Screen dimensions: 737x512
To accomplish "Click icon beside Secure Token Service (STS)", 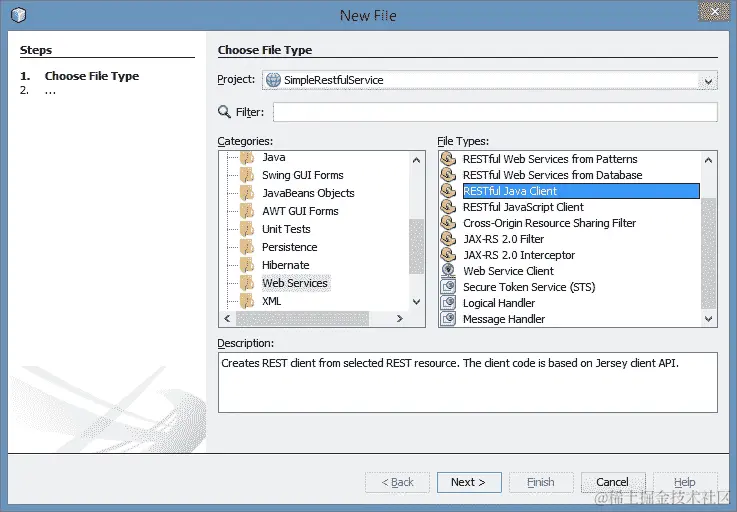I will (448, 287).
